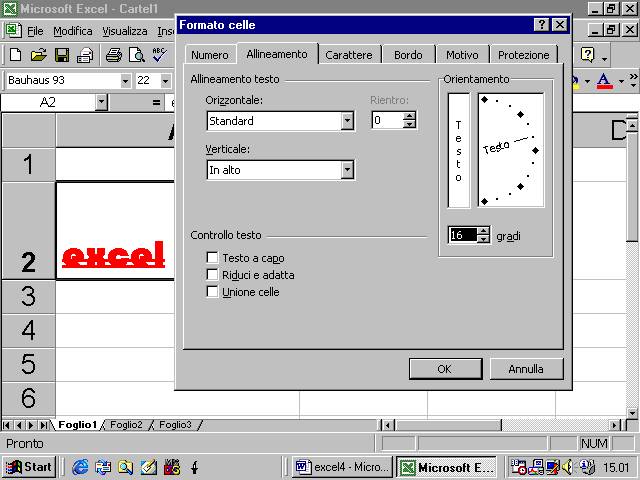Enable the Unione celle checkbox
The image size is (640, 480).
[x=212, y=291]
